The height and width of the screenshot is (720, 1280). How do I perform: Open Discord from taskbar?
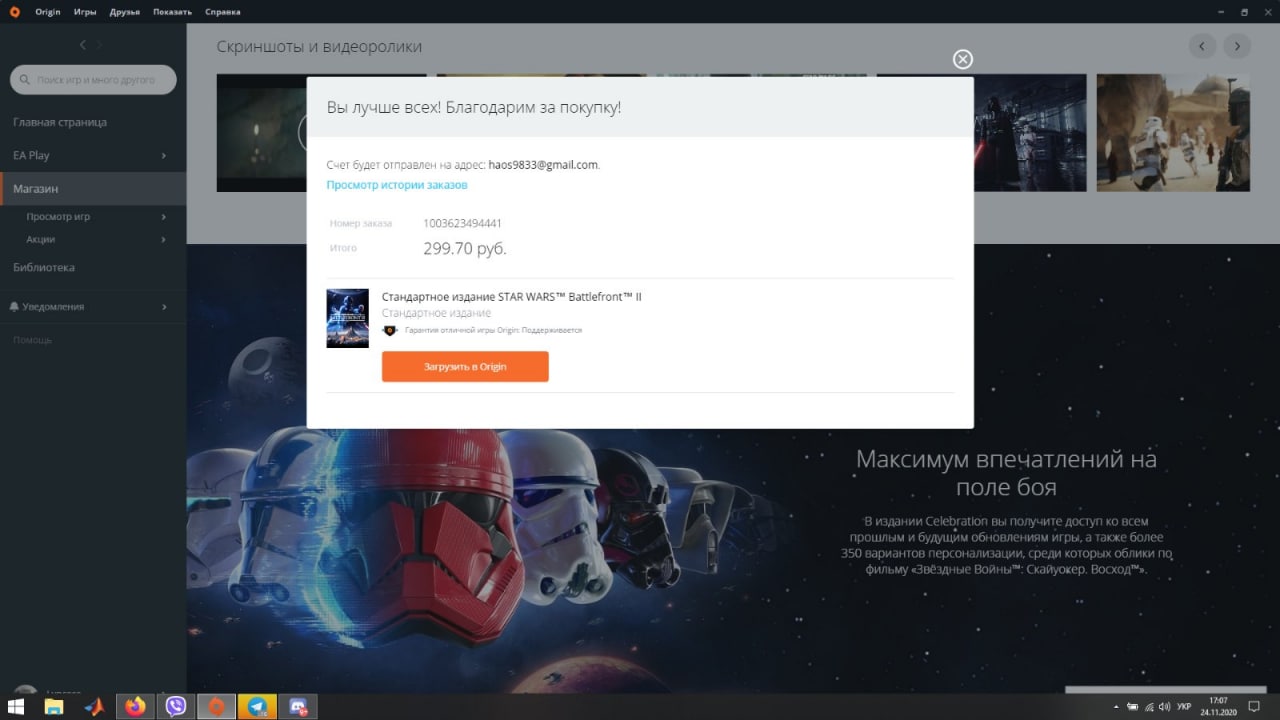(299, 706)
